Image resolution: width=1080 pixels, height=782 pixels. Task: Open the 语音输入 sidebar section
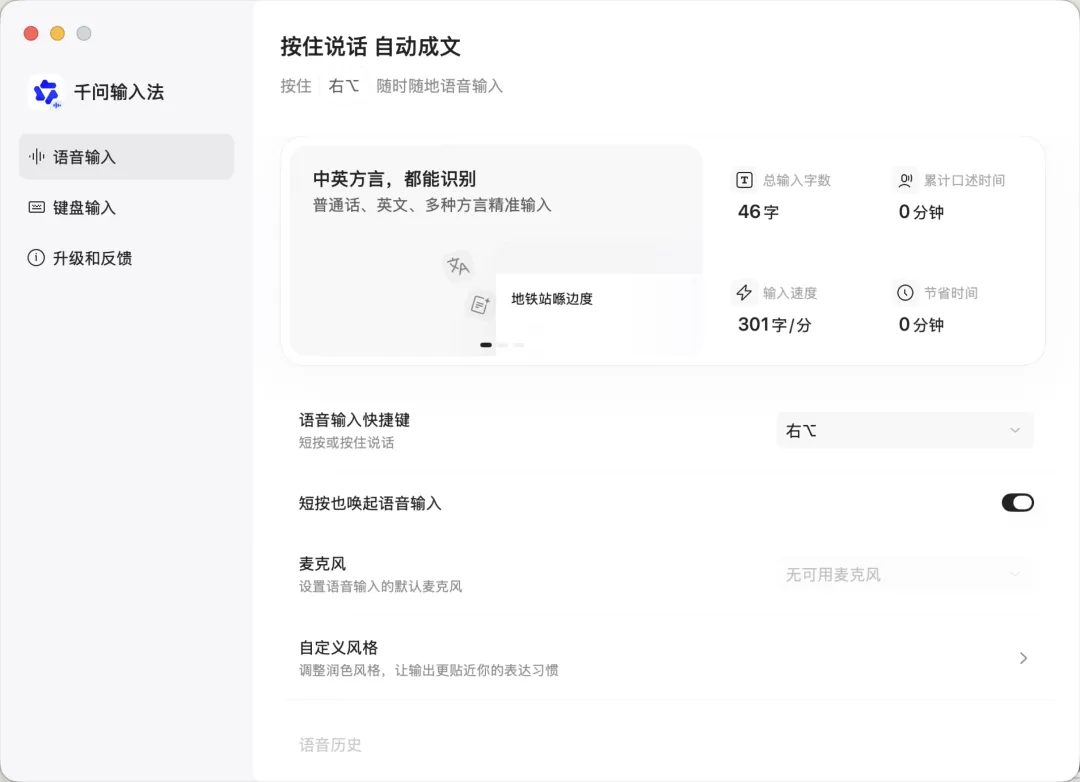tap(127, 157)
